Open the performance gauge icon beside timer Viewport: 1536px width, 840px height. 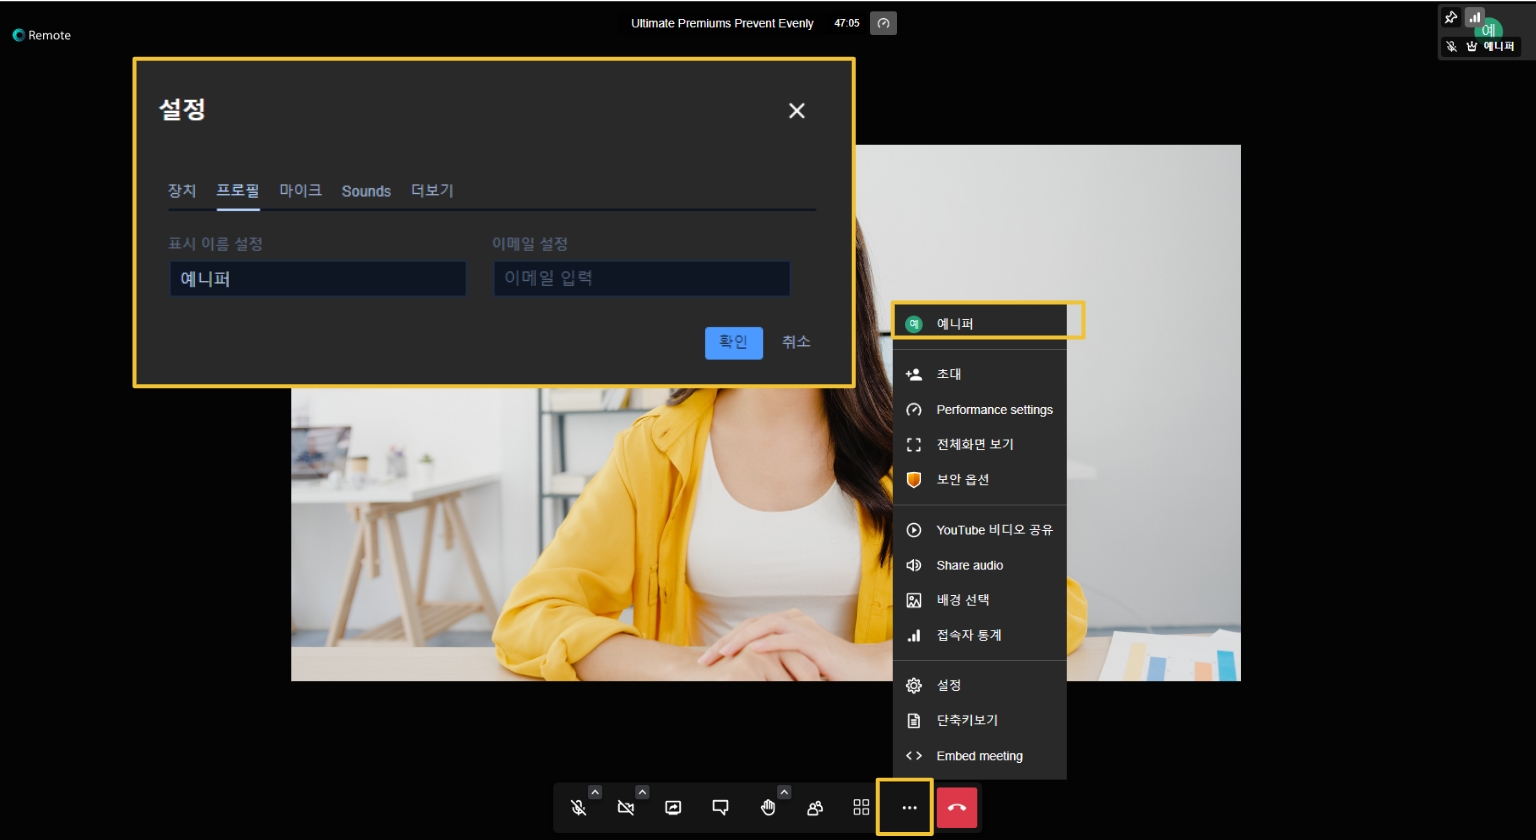tap(883, 23)
